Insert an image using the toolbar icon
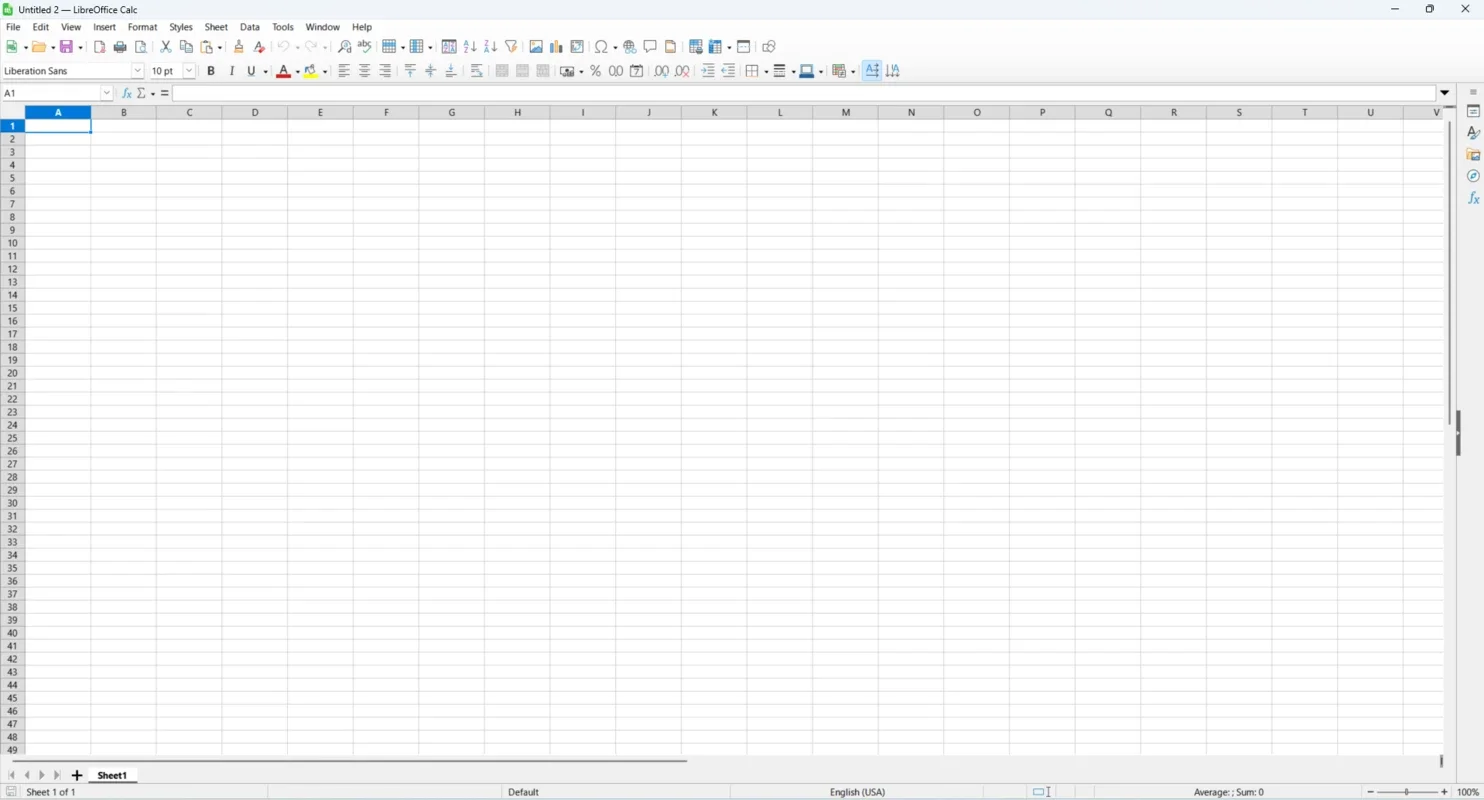Viewport: 1484px width, 800px height. 536,46
